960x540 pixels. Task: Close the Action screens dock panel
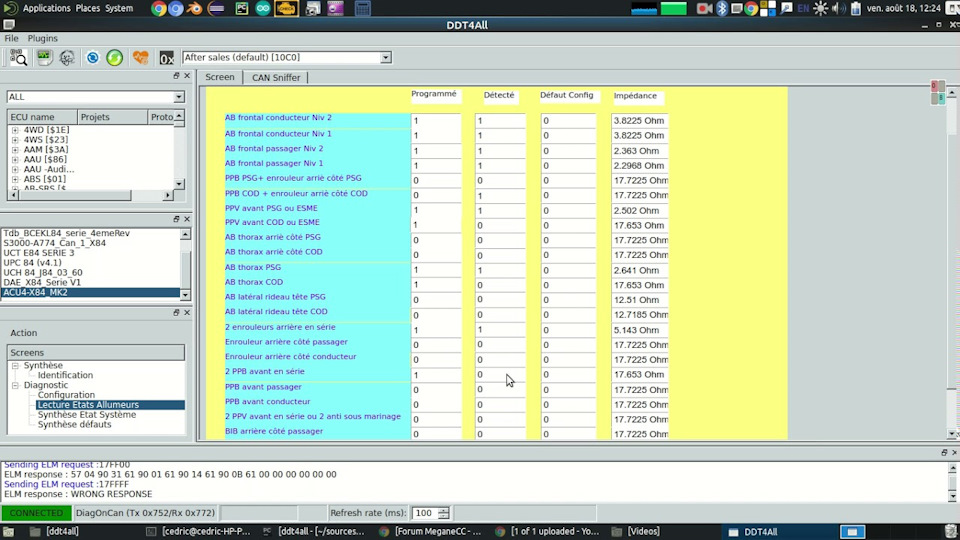(187, 312)
